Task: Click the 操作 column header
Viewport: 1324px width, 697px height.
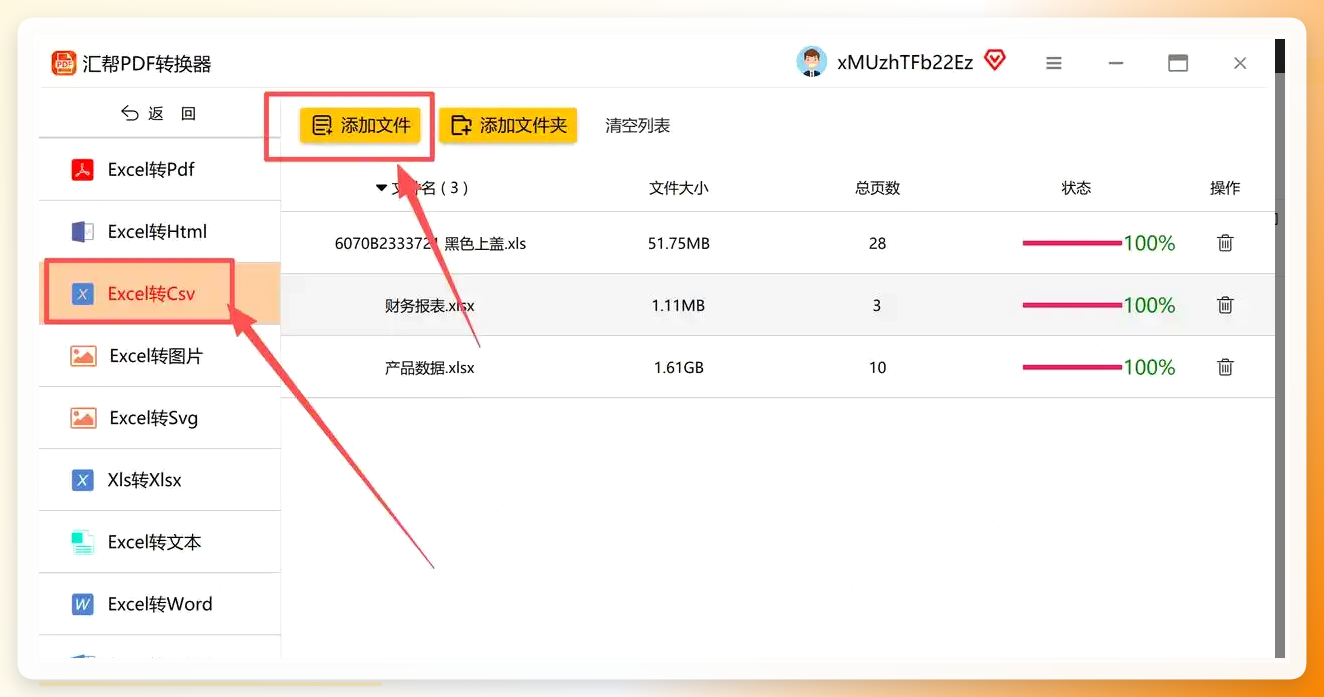Action: [1225, 188]
